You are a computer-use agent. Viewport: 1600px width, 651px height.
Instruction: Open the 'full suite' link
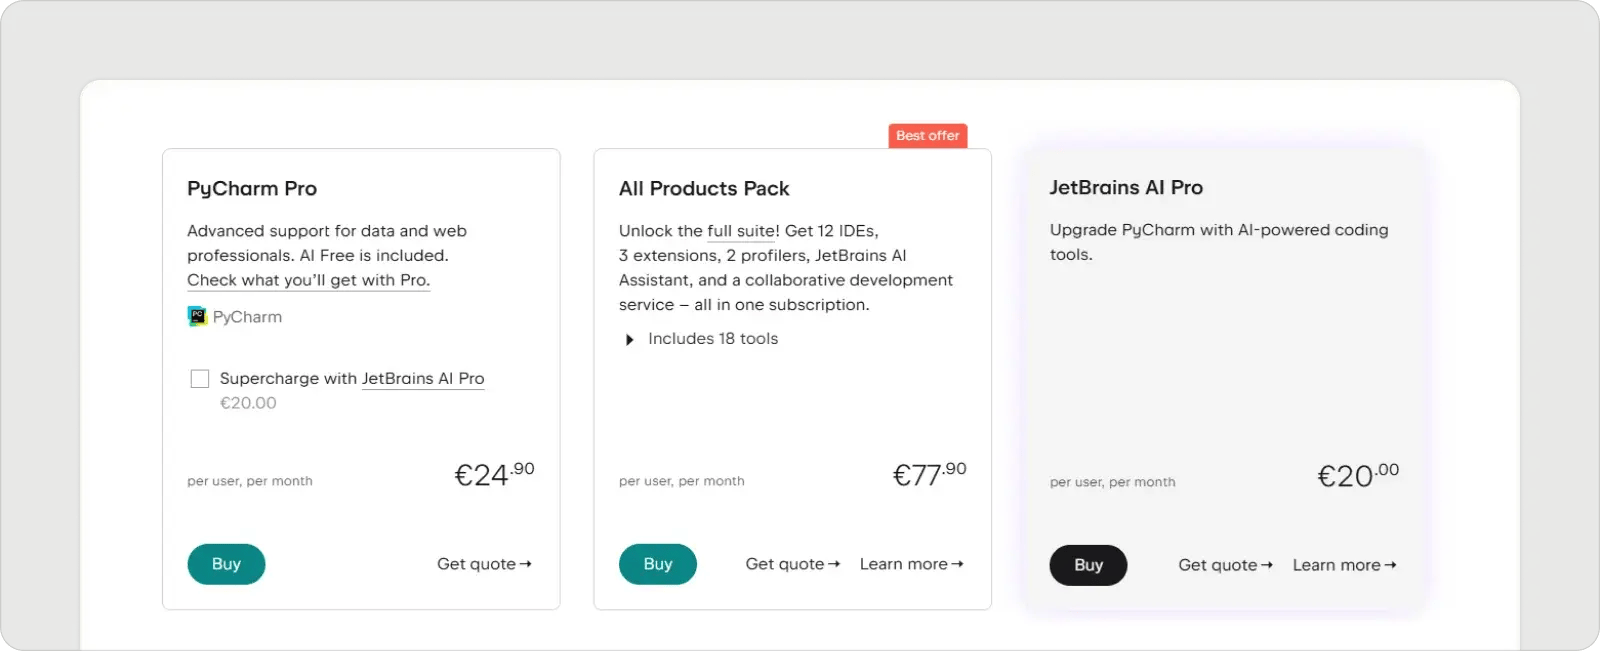click(741, 231)
